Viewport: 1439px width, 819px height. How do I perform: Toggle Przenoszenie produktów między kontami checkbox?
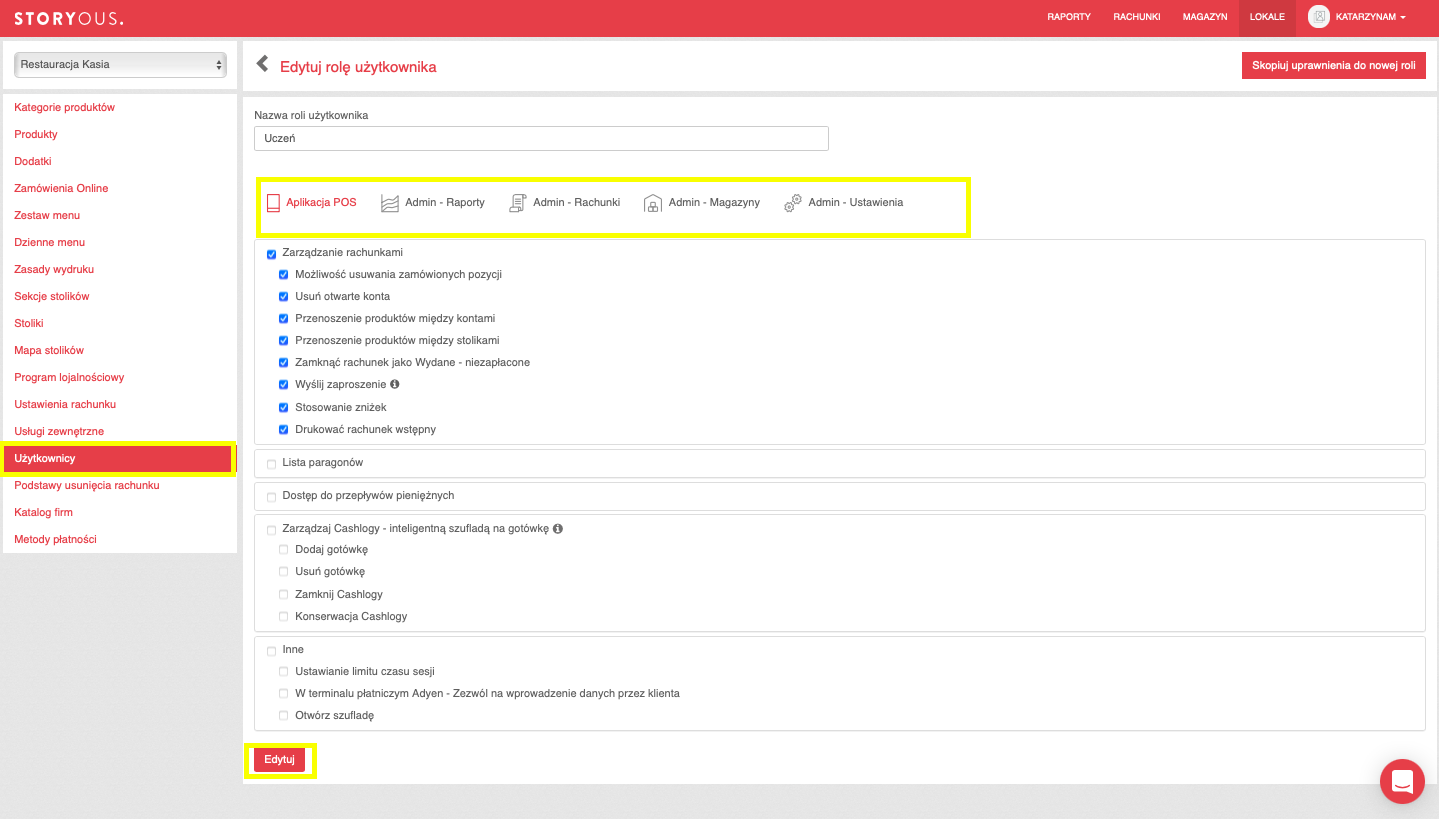(284, 319)
